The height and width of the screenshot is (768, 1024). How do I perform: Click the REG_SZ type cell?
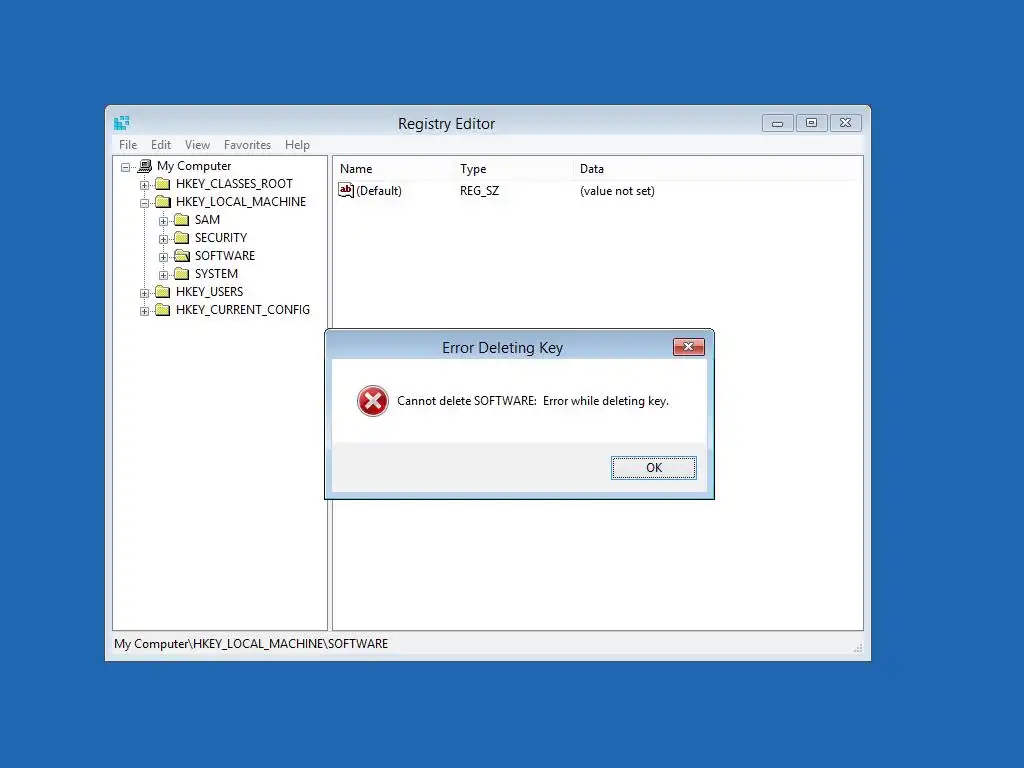click(479, 191)
